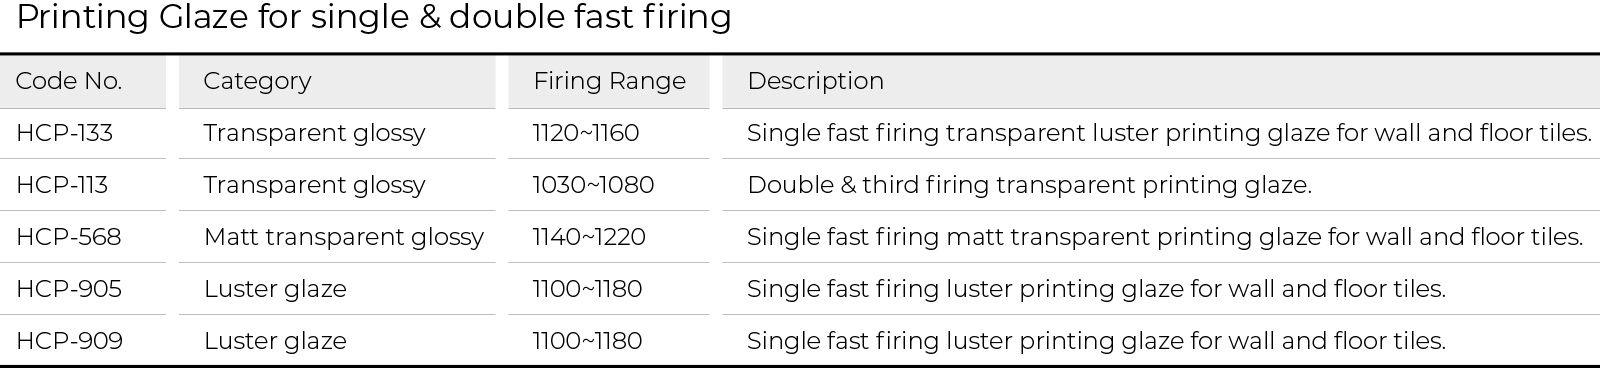
Task: Click the Firing Range column header
Action: [609, 81]
